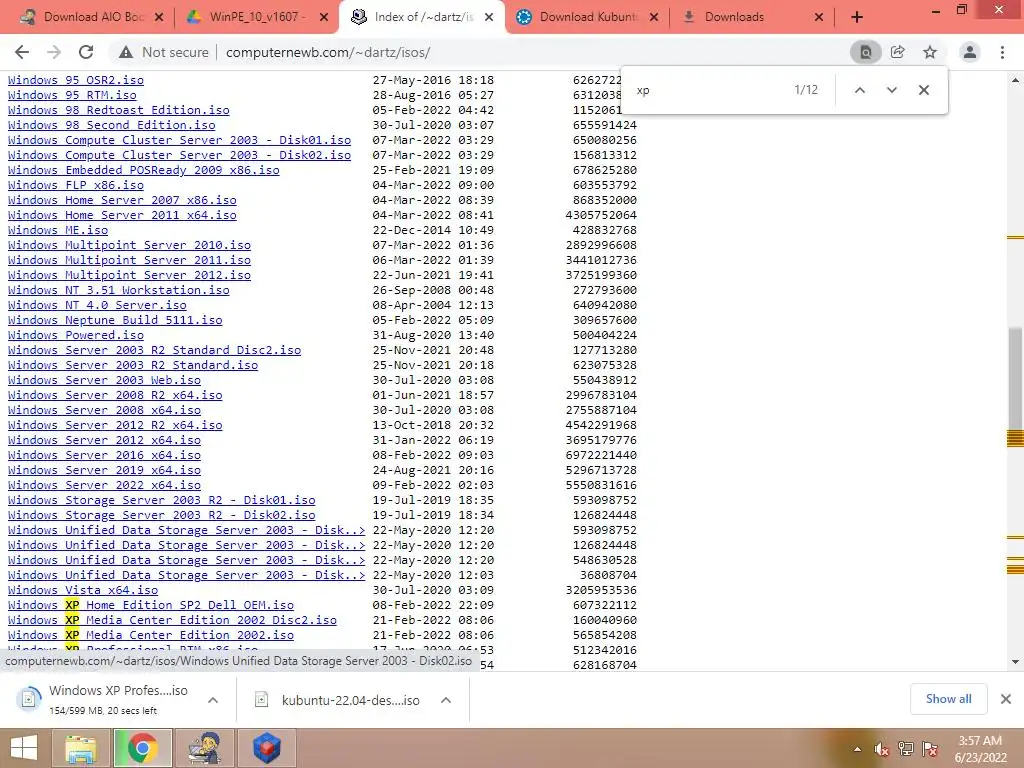Go to previous find result

point(860,90)
